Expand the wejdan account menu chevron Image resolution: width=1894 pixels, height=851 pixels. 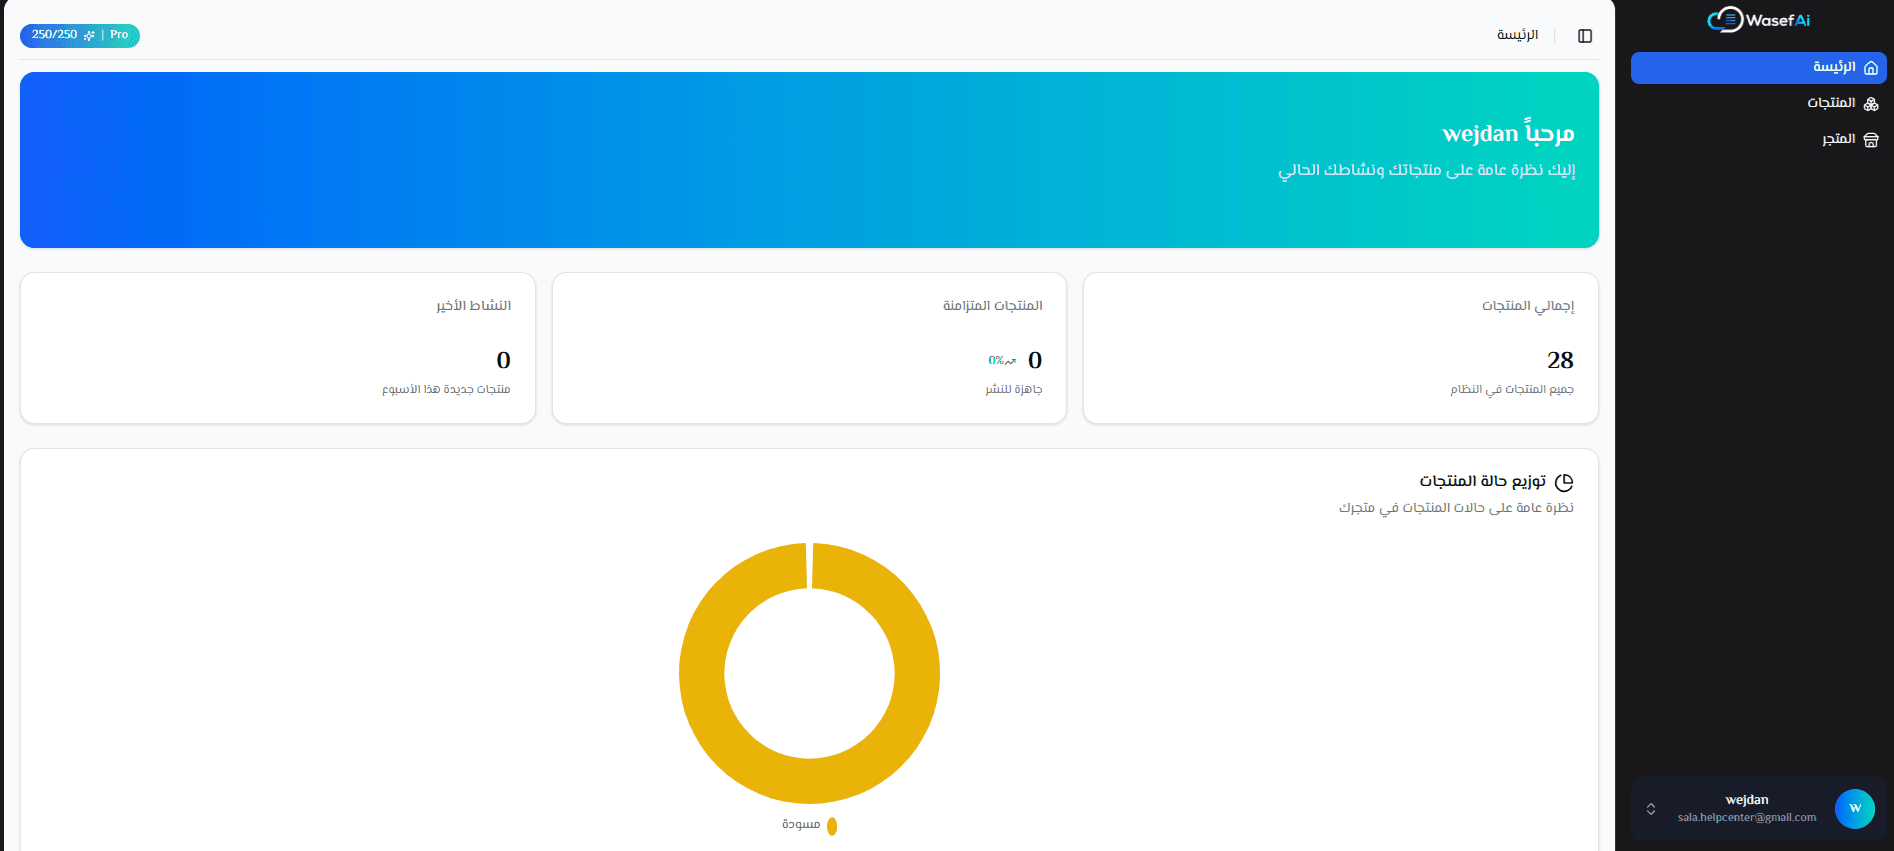(1651, 809)
